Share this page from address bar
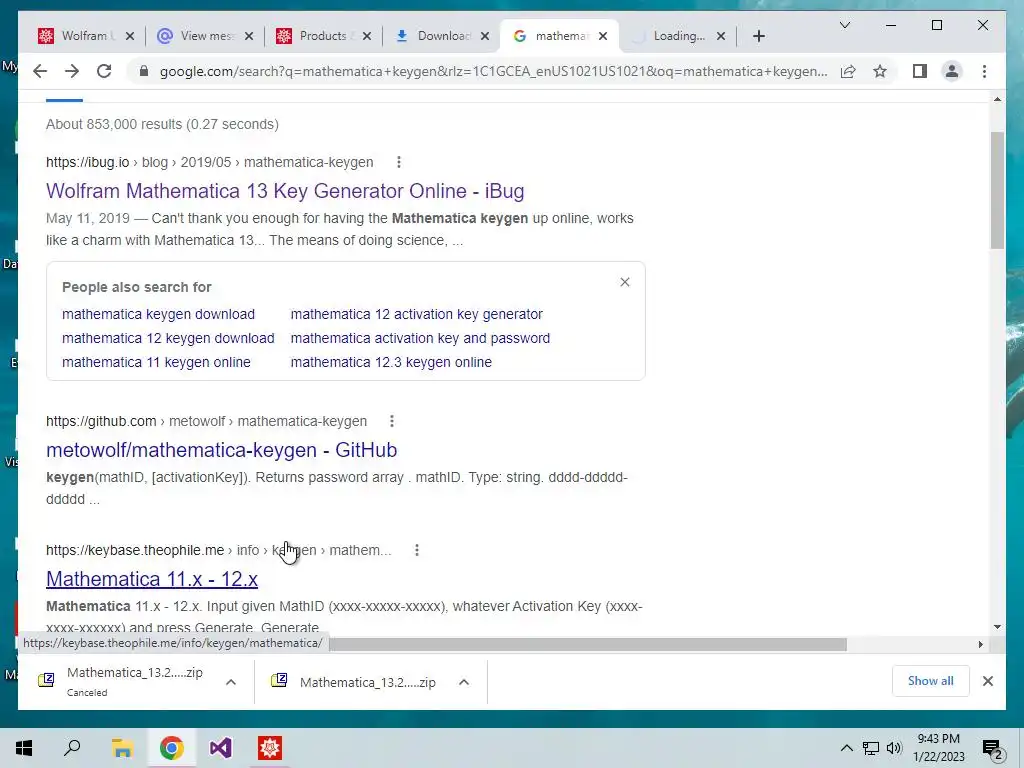 [x=848, y=71]
